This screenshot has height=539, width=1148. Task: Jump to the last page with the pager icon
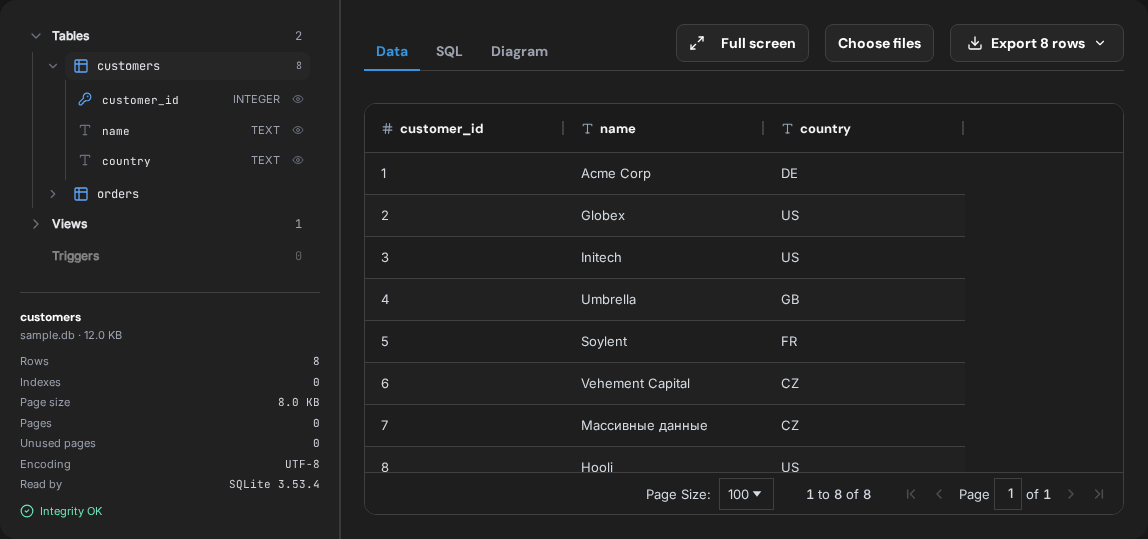(1098, 494)
